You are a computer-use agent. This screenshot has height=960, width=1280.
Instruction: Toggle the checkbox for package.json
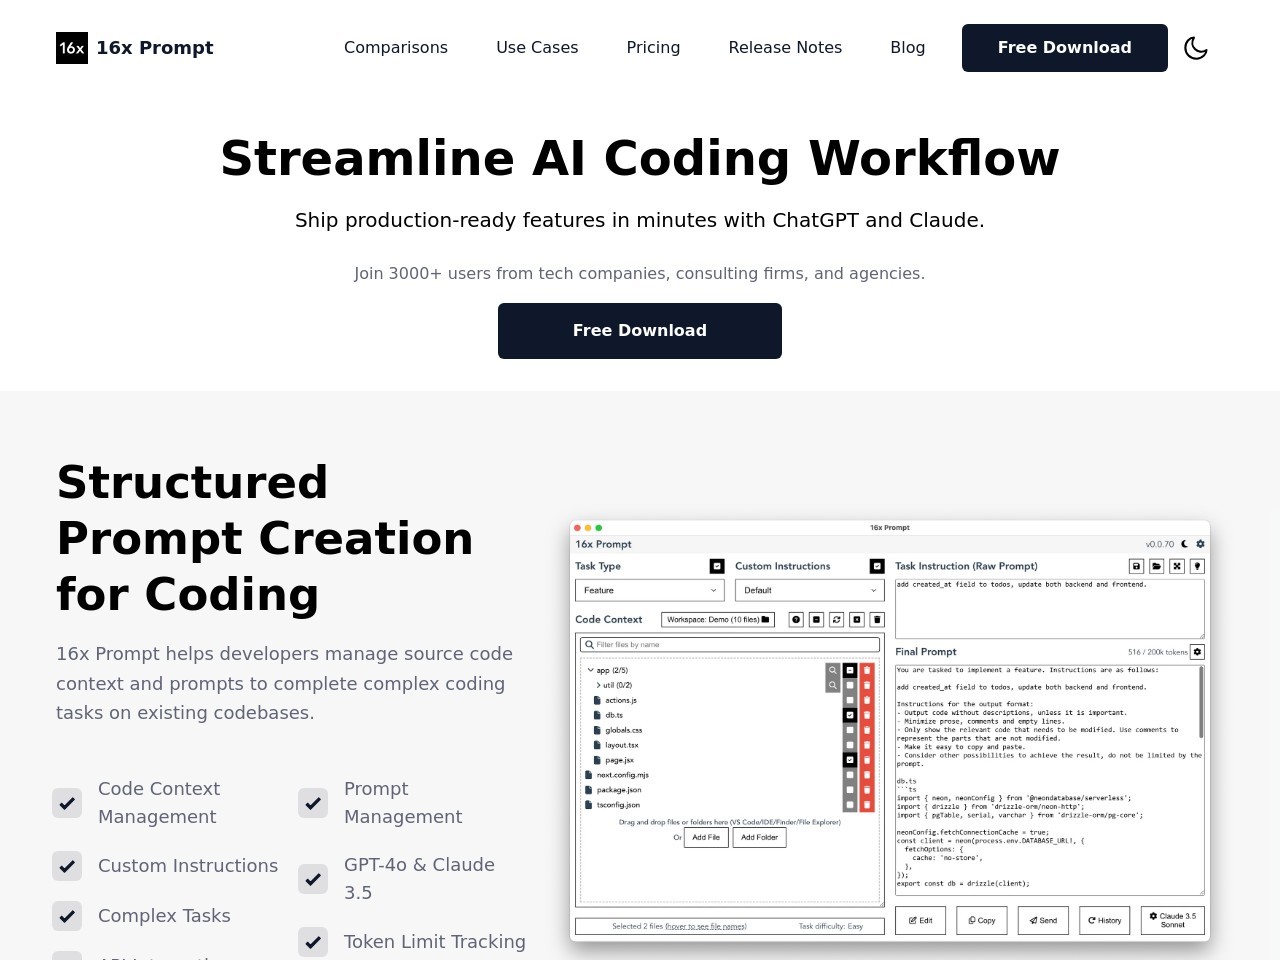pyautogui.click(x=850, y=790)
